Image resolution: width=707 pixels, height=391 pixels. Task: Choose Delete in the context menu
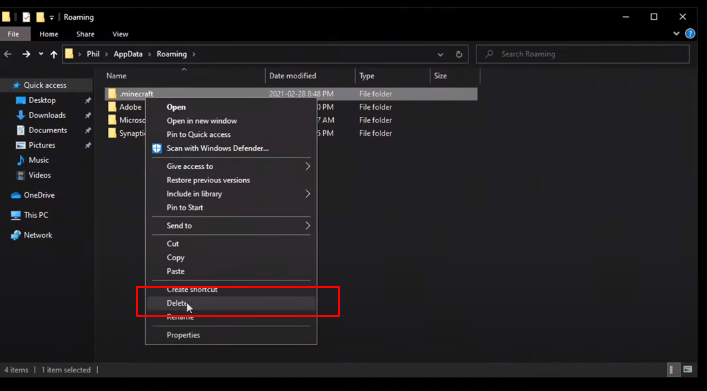[231, 303]
